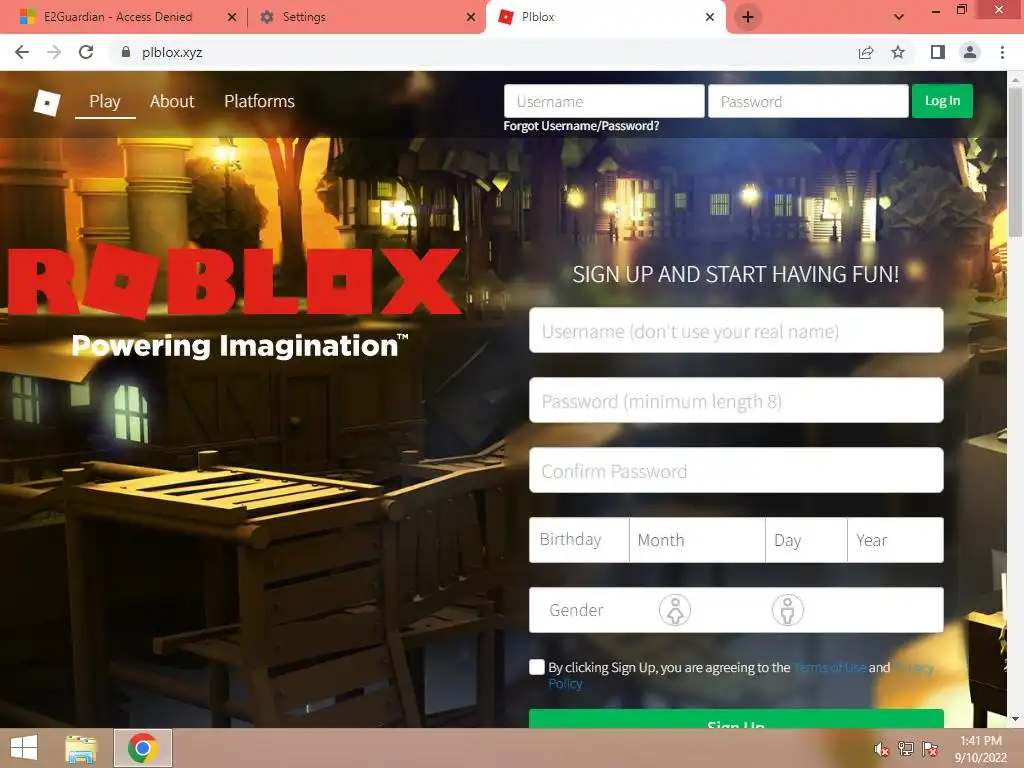Image resolution: width=1024 pixels, height=768 pixels.
Task: Open File Explorer from the taskbar
Action: click(81, 748)
